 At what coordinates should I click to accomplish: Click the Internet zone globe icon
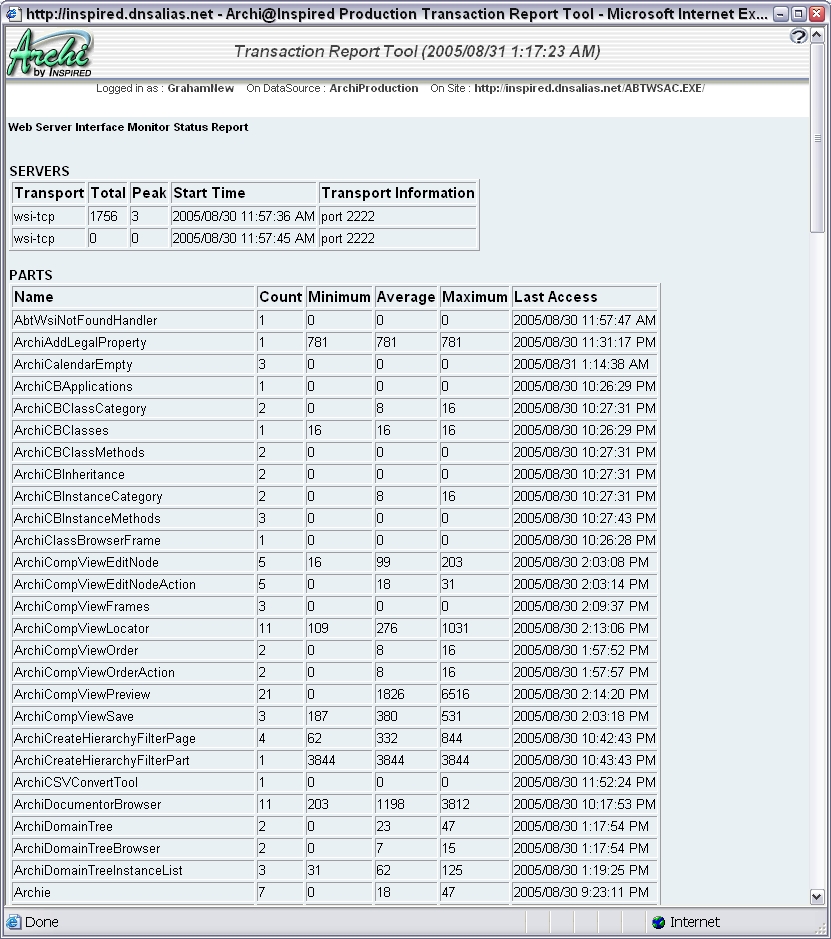[x=658, y=922]
